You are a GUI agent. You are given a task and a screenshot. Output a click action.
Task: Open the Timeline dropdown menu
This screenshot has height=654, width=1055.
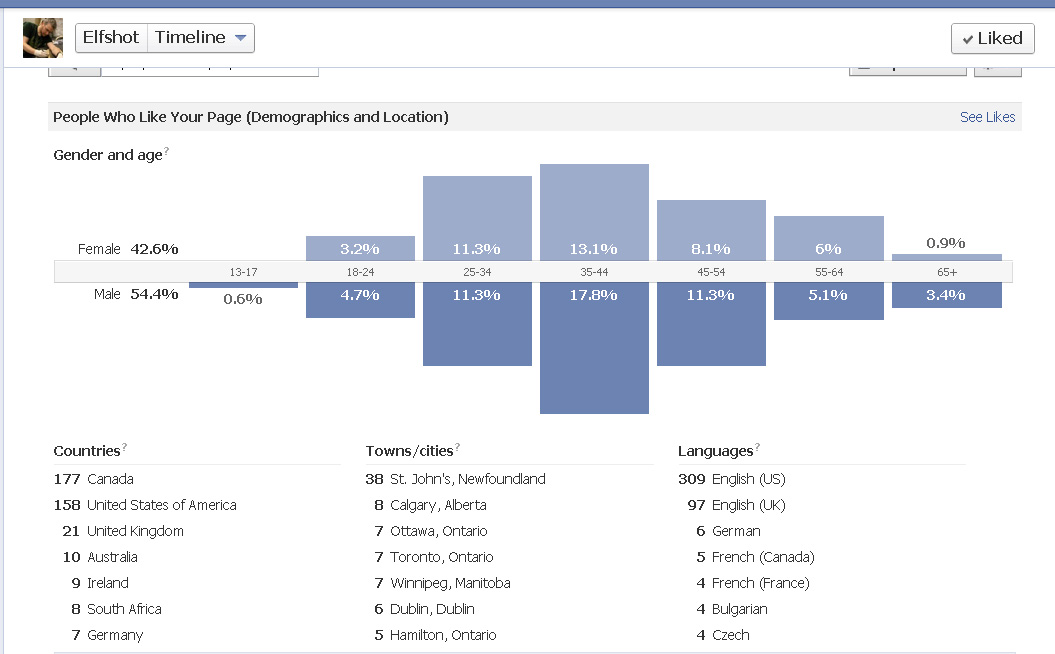click(x=201, y=38)
